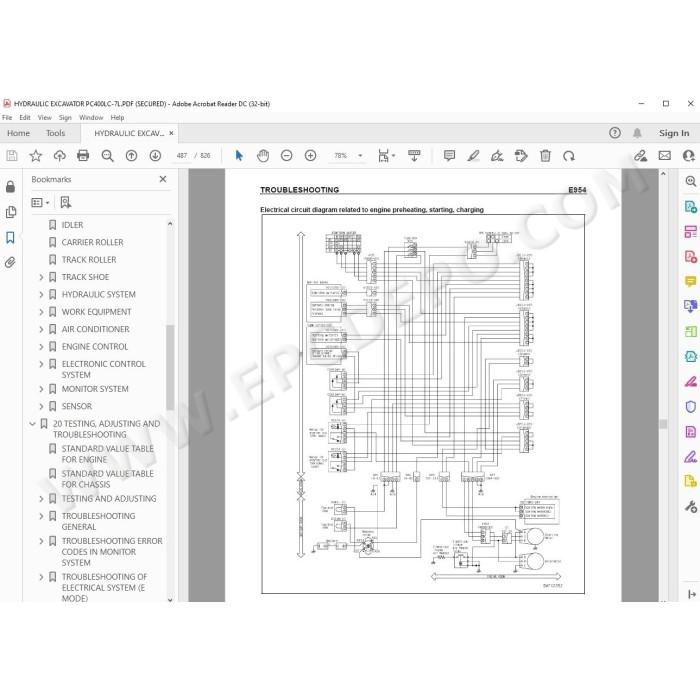Click the Print file icon

point(83,155)
